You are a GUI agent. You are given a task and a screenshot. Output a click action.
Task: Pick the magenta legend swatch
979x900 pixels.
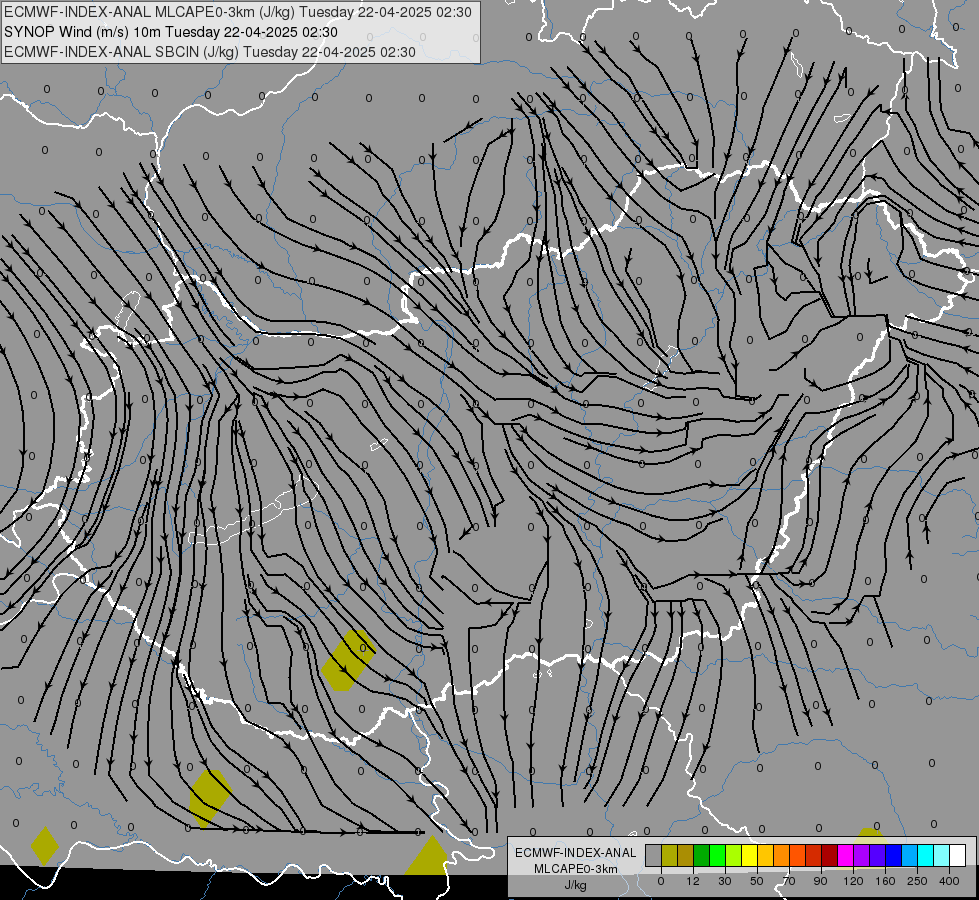click(845, 855)
